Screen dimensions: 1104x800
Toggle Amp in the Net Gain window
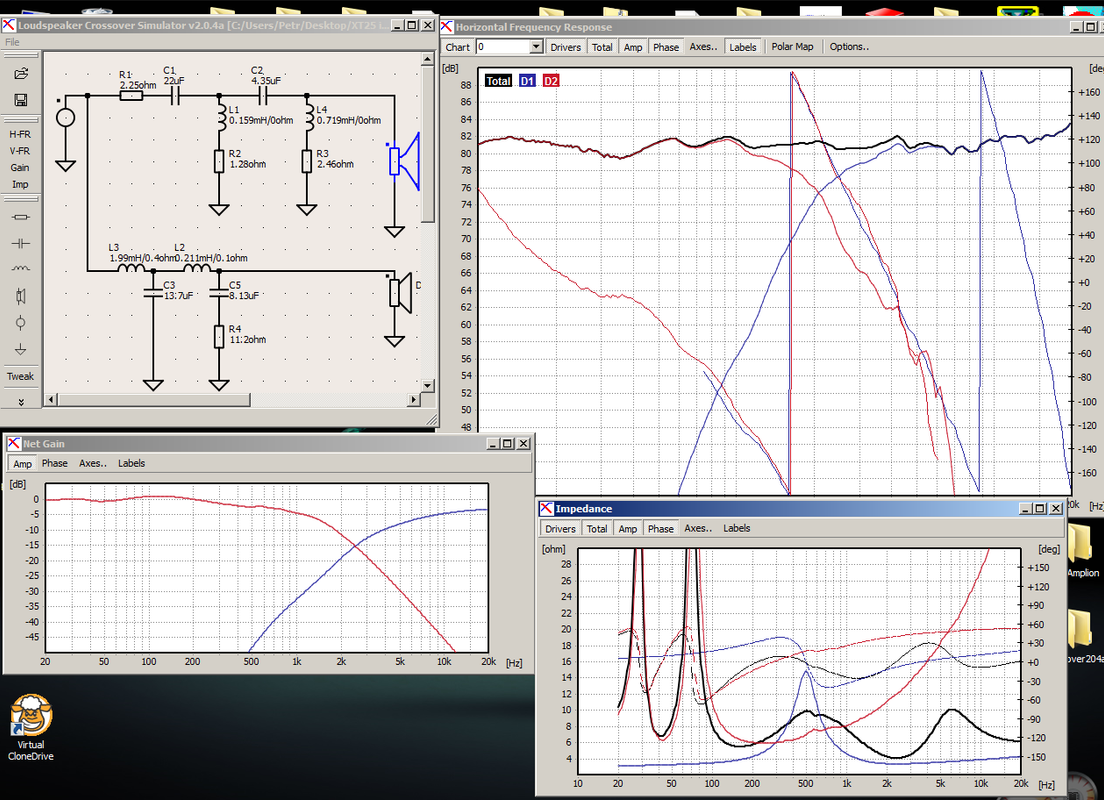coord(23,463)
